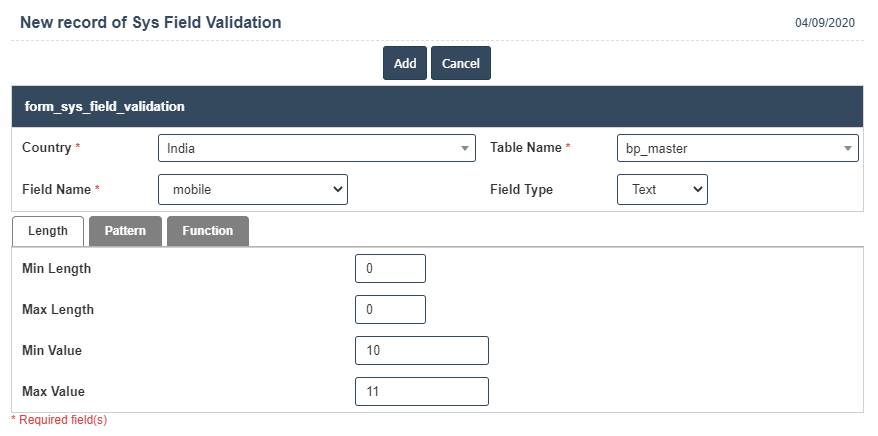Open the Country dropdown showing India
The image size is (878, 436).
pyautogui.click(x=316, y=148)
